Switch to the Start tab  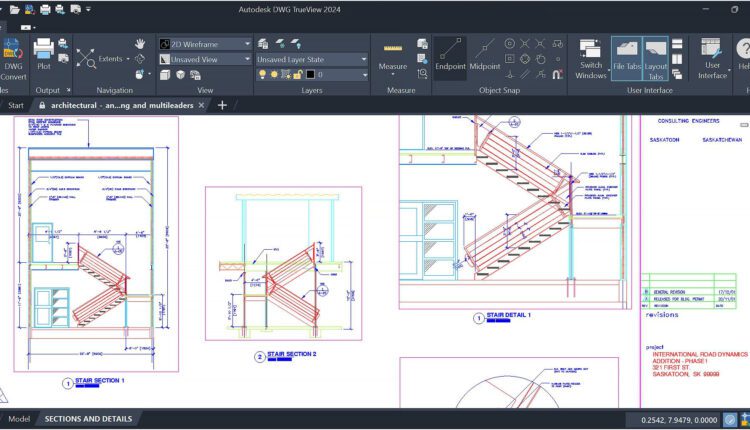point(16,105)
